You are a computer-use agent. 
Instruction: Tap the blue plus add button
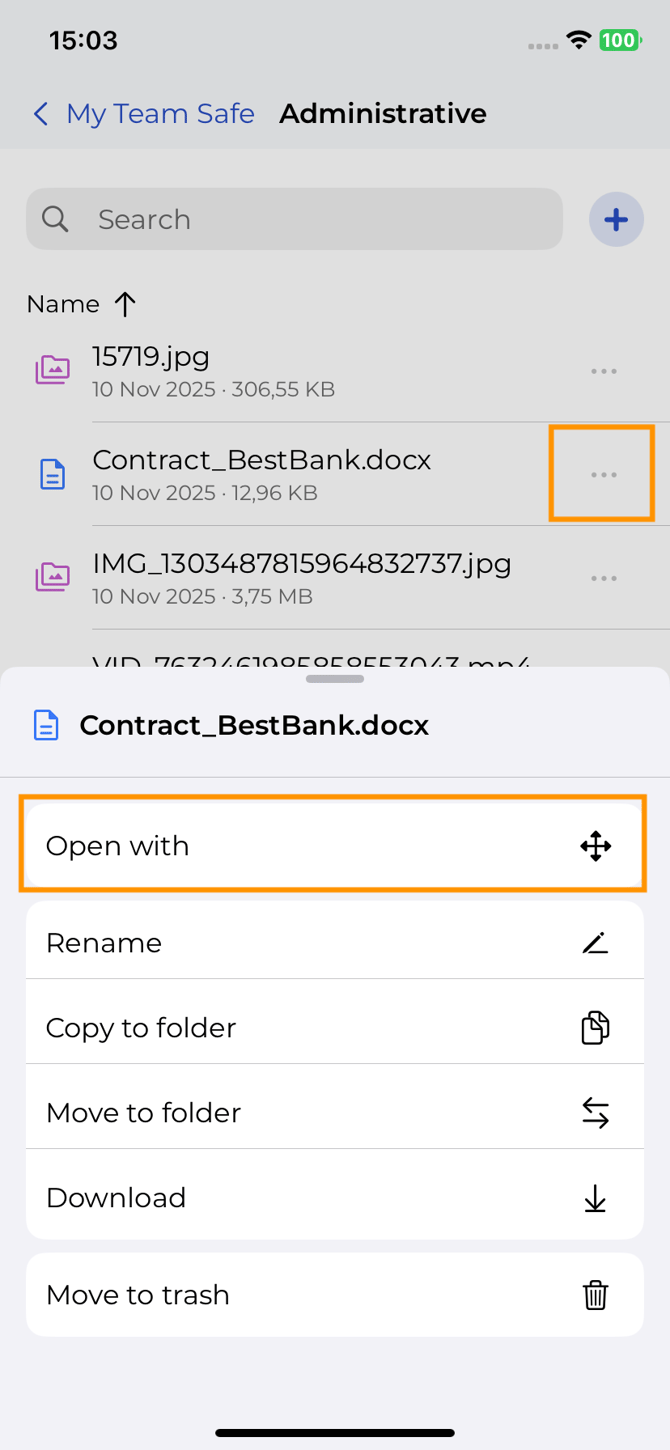click(616, 219)
